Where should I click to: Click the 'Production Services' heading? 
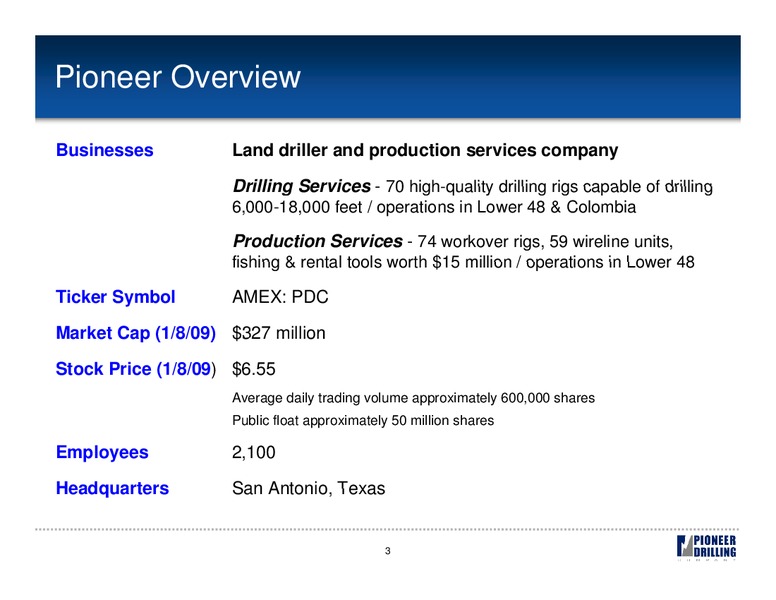(x=317, y=241)
